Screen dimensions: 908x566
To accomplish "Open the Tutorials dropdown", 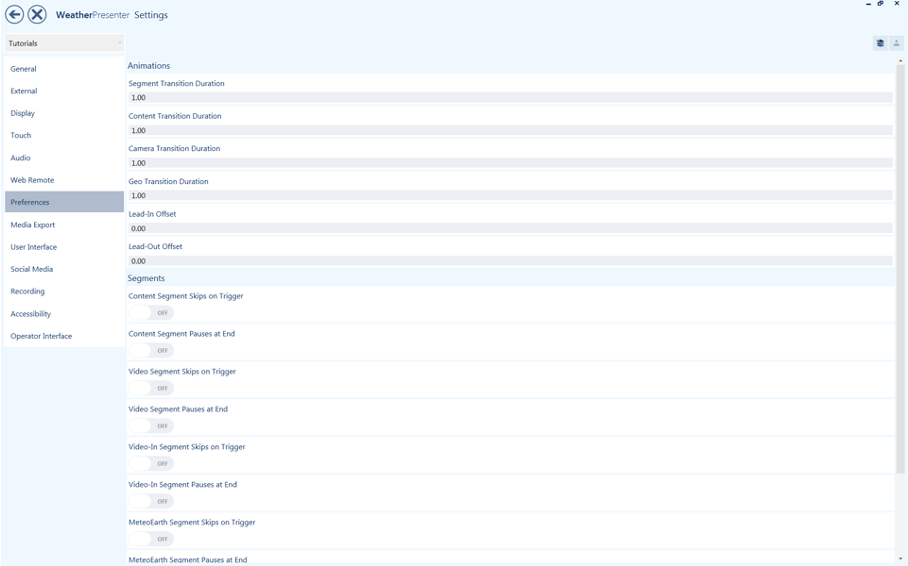I will [x=65, y=43].
